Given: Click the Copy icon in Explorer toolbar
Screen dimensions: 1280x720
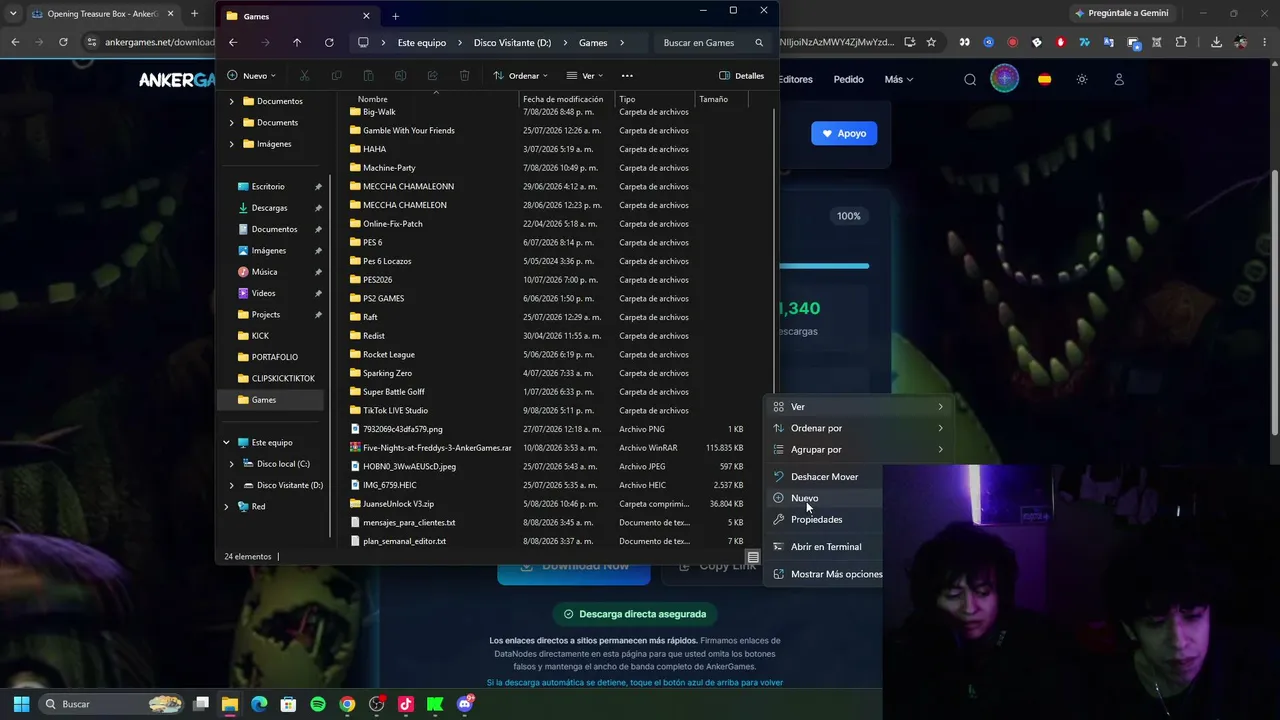Looking at the screenshot, I should pos(336,76).
